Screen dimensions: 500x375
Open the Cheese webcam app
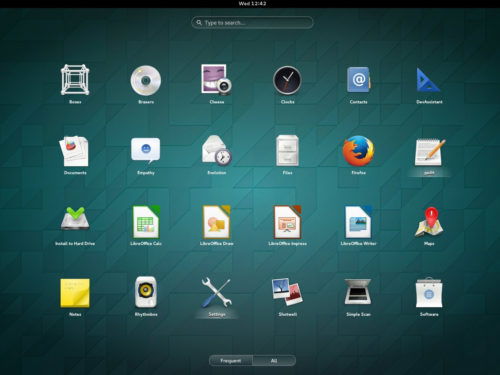tap(217, 80)
